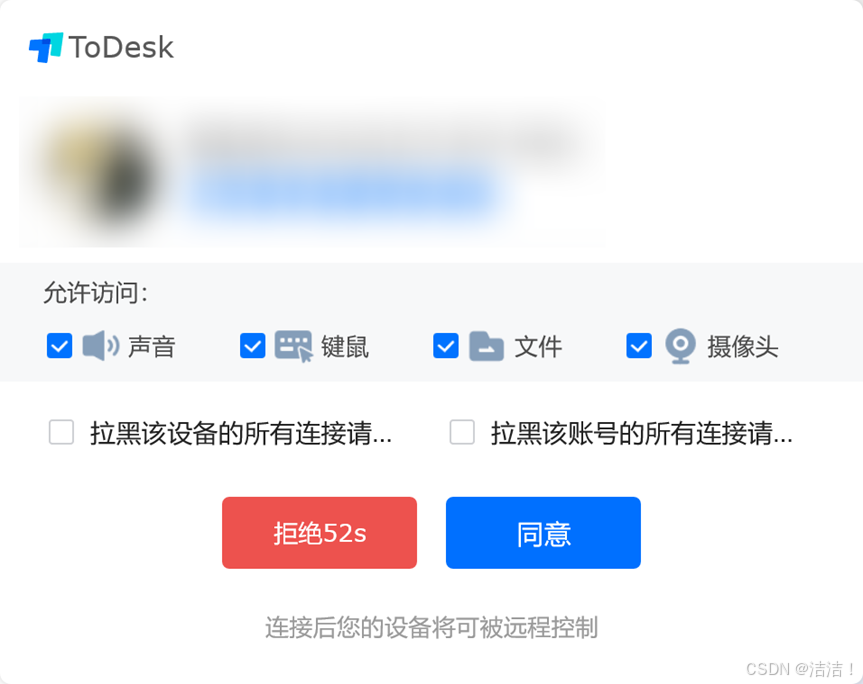Click the 声音 label text
This screenshot has height=684, width=863.
[x=152, y=347]
